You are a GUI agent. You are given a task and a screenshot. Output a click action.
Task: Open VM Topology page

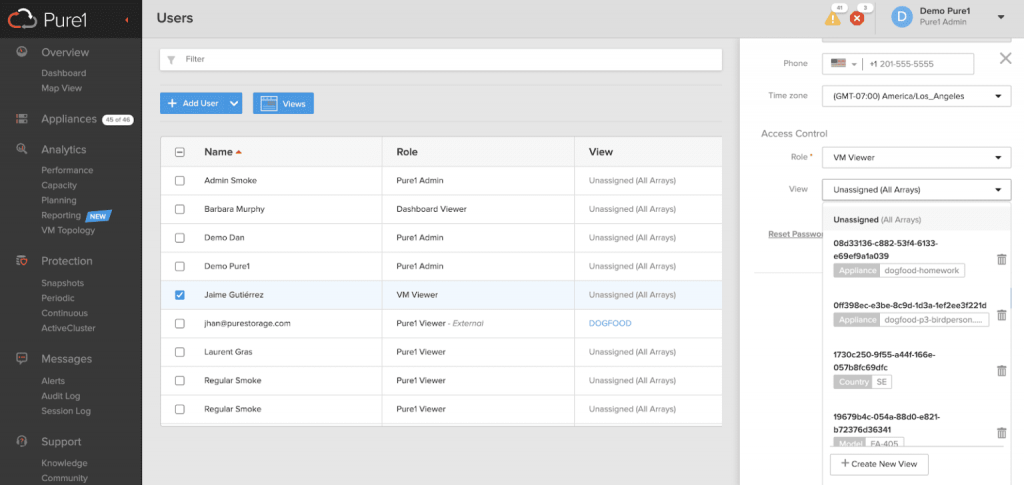[x=68, y=230]
